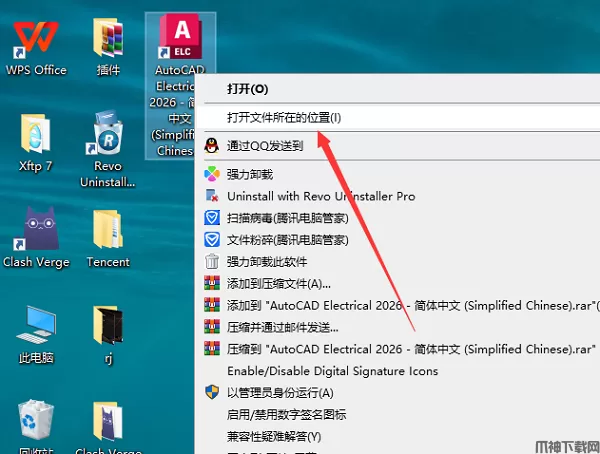The width and height of the screenshot is (600, 454).
Task: Choose 打开(O) from the context menu
Action: pyautogui.click(x=398, y=89)
